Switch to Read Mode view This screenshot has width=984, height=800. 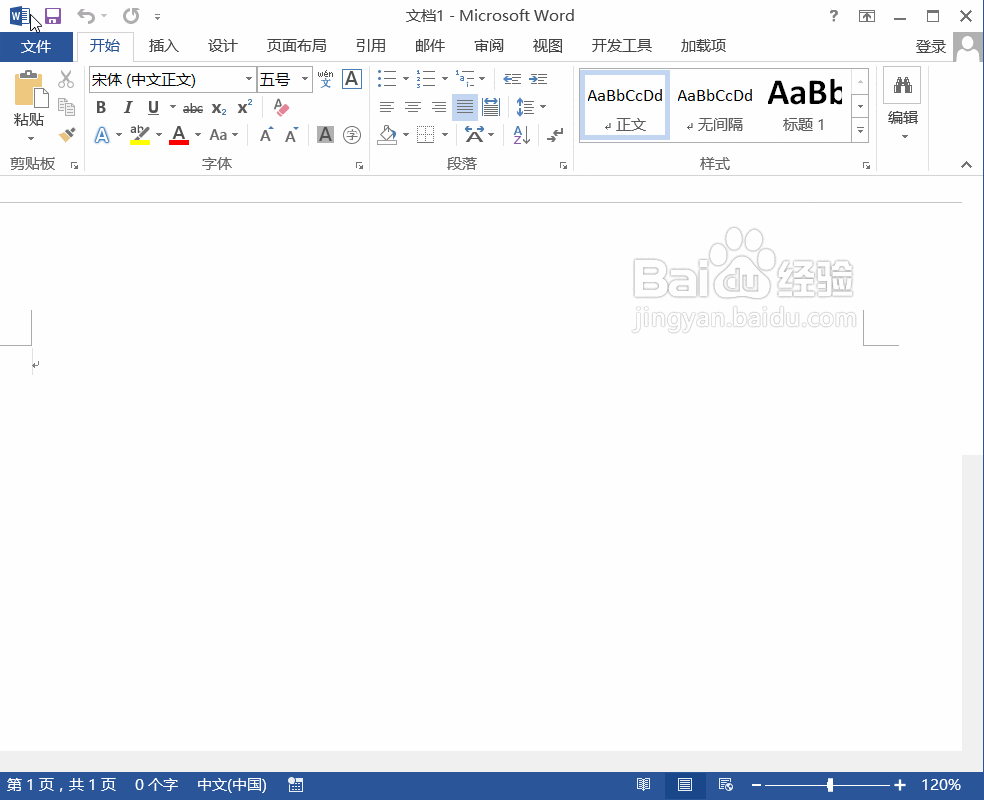(x=643, y=784)
